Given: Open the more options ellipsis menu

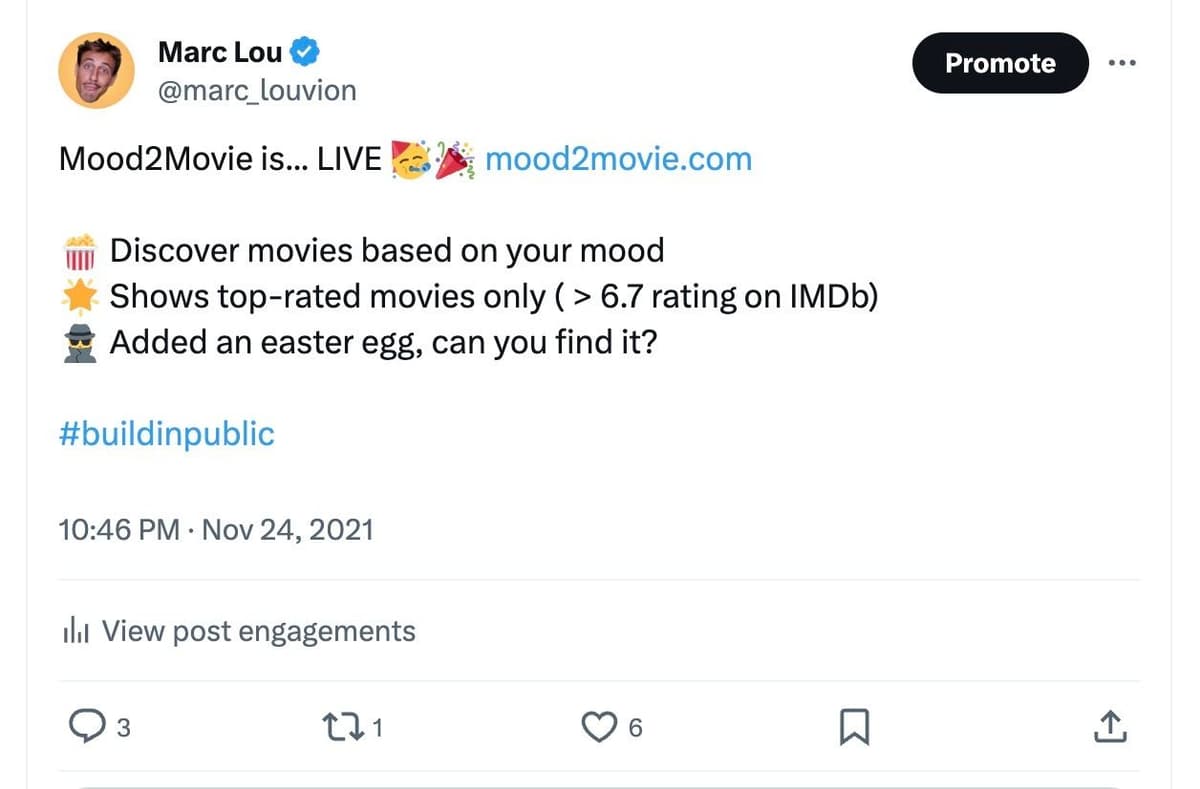Looking at the screenshot, I should pos(1123,63).
